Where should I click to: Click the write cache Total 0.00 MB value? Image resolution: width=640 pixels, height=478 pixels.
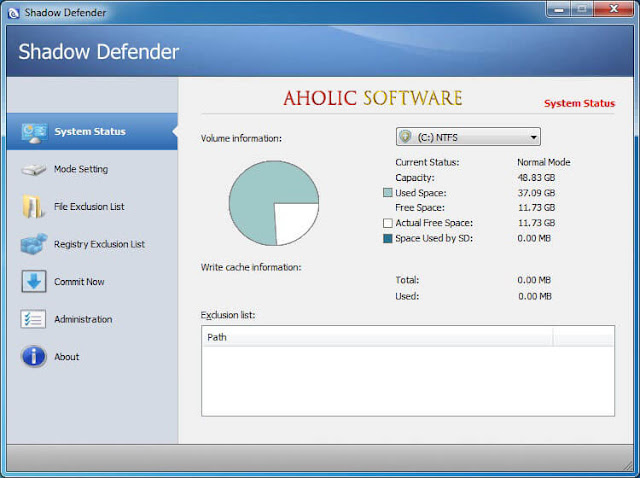(534, 280)
